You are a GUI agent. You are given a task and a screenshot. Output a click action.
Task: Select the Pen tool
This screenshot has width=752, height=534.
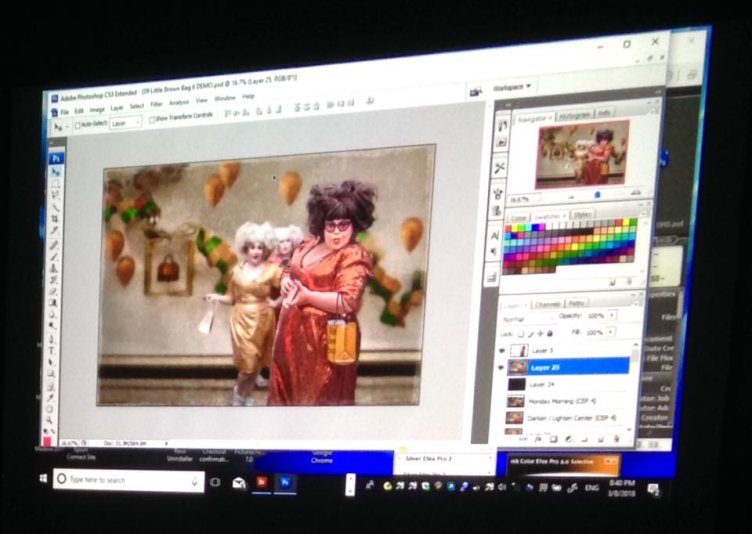pos(52,339)
